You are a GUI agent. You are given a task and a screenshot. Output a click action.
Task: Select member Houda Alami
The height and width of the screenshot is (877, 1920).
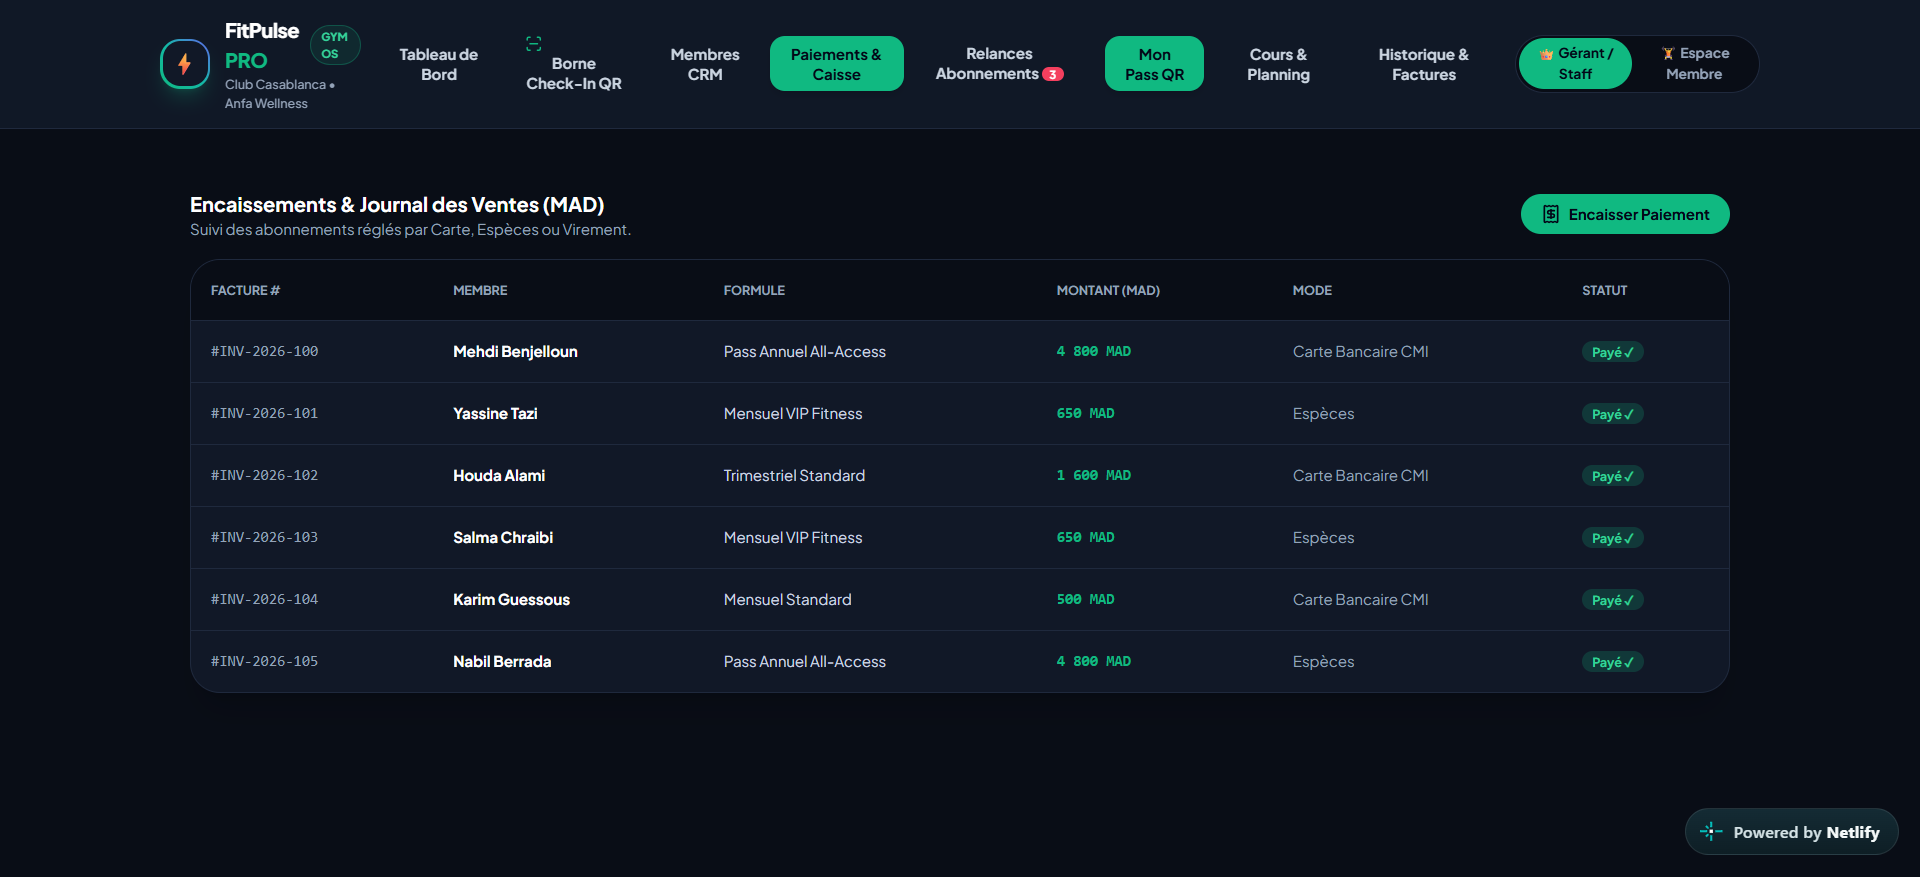click(499, 476)
